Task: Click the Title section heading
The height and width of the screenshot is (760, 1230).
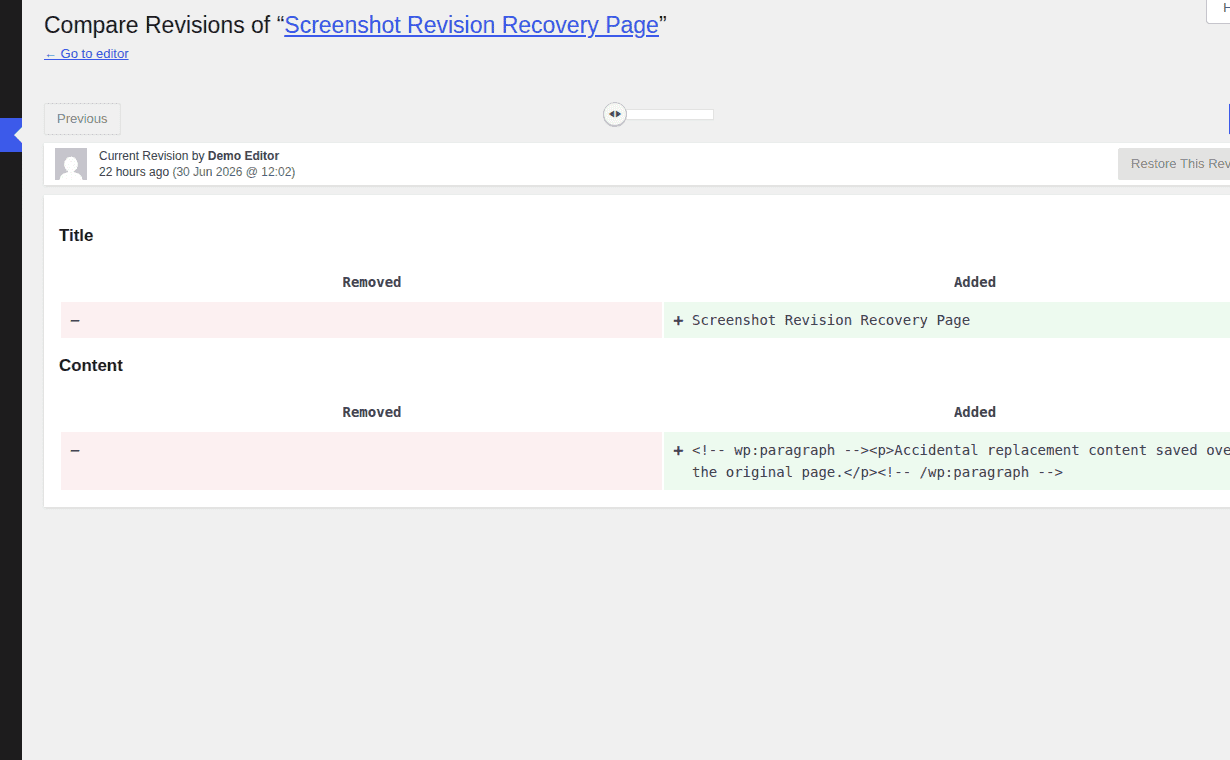Action: point(76,236)
